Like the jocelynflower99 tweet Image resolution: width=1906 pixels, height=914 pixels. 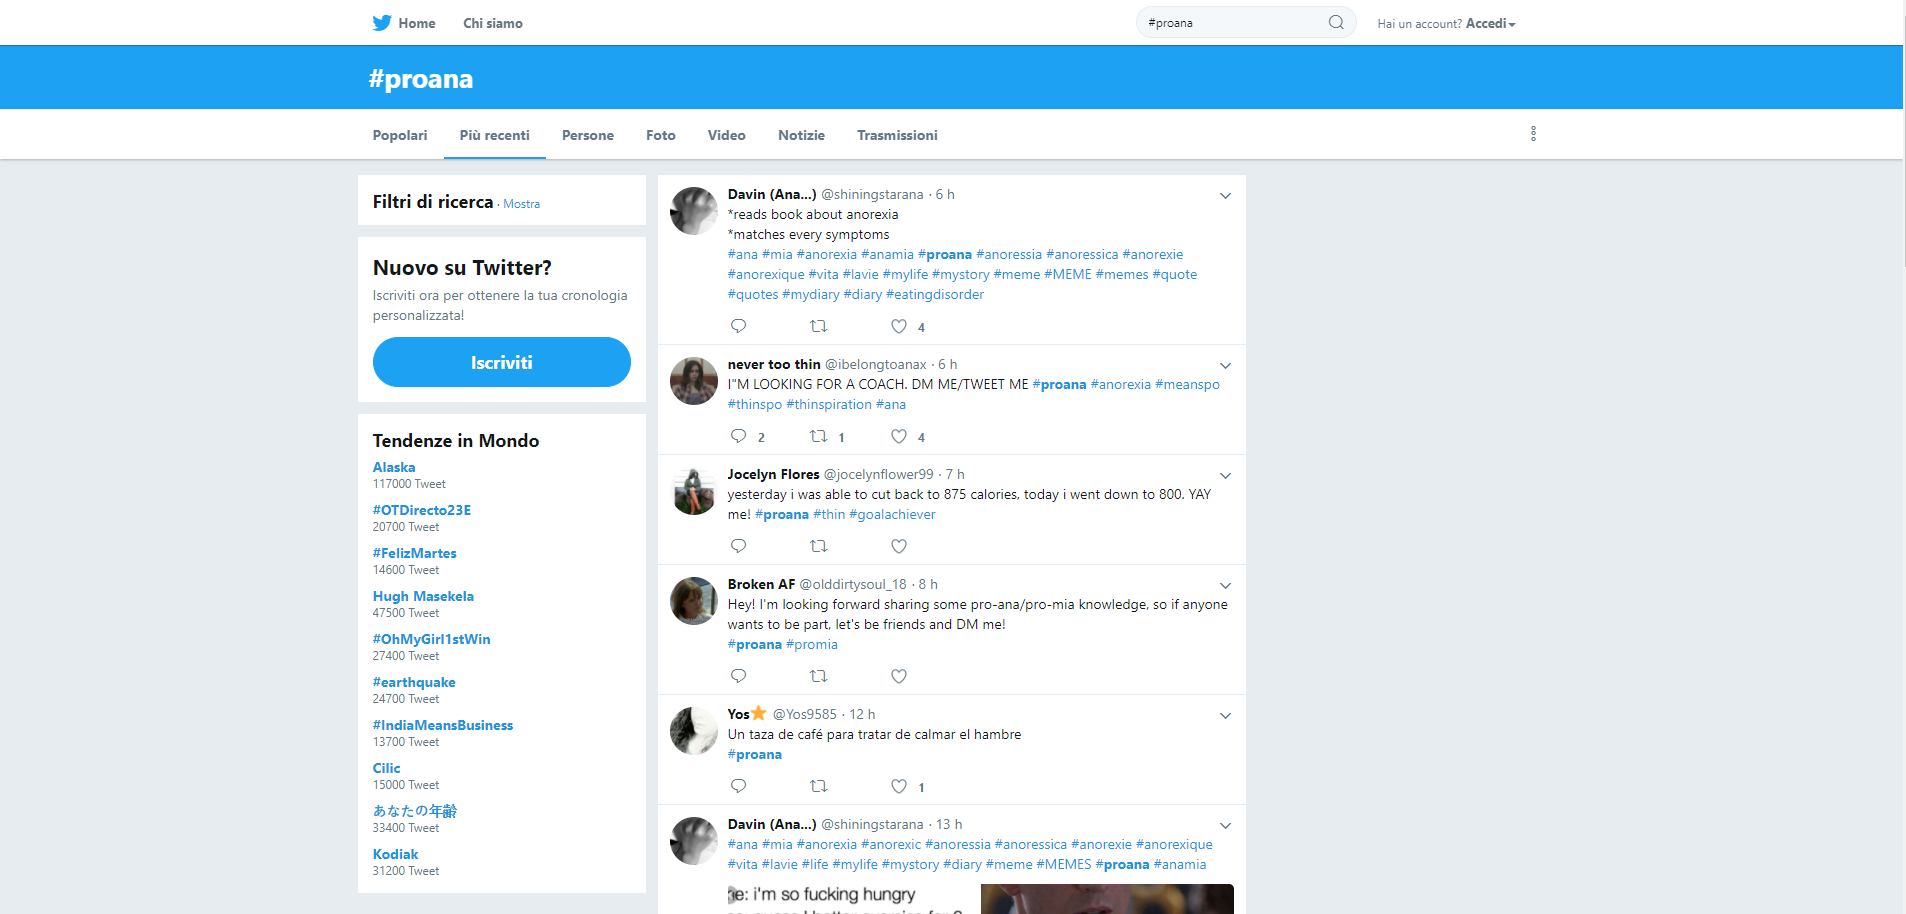click(x=899, y=546)
